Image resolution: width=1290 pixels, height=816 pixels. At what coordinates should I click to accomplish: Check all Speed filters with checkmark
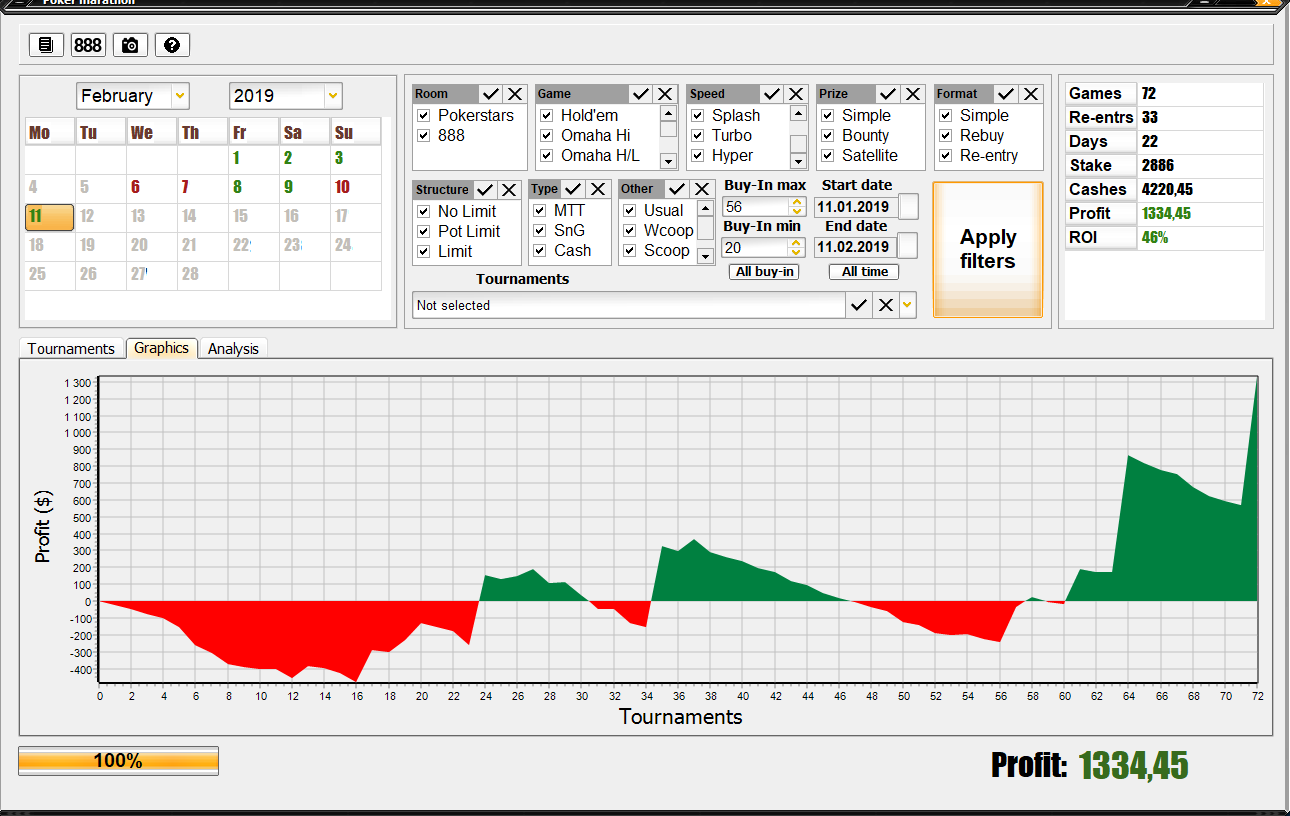(772, 94)
